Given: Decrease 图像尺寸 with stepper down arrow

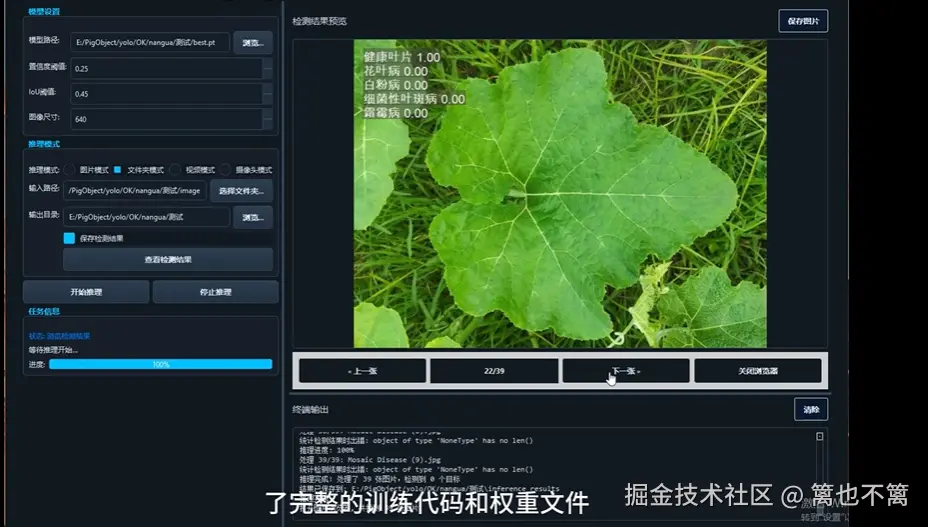Looking at the screenshot, I should [268, 124].
